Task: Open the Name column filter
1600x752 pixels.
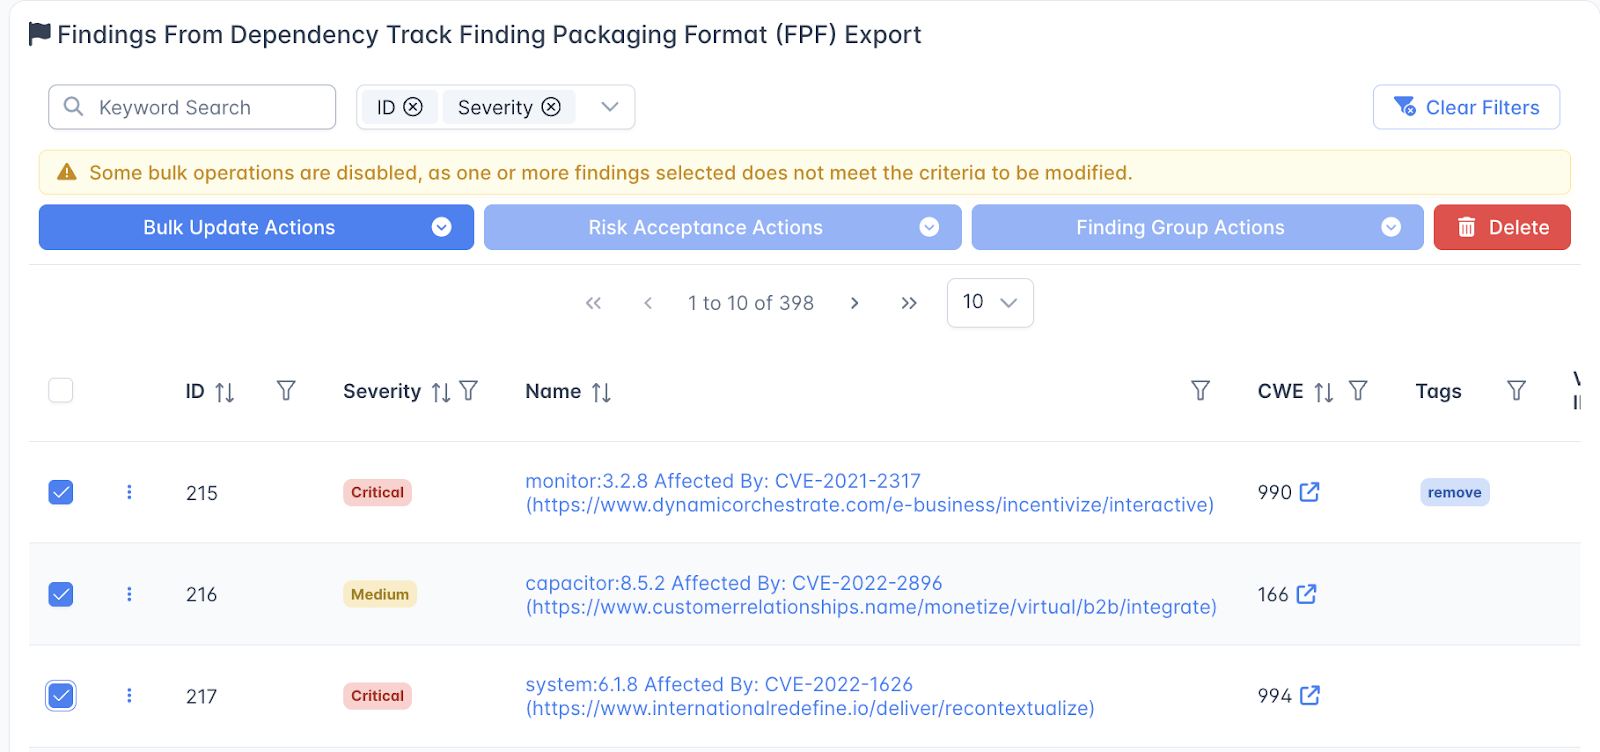Action: coord(1200,391)
